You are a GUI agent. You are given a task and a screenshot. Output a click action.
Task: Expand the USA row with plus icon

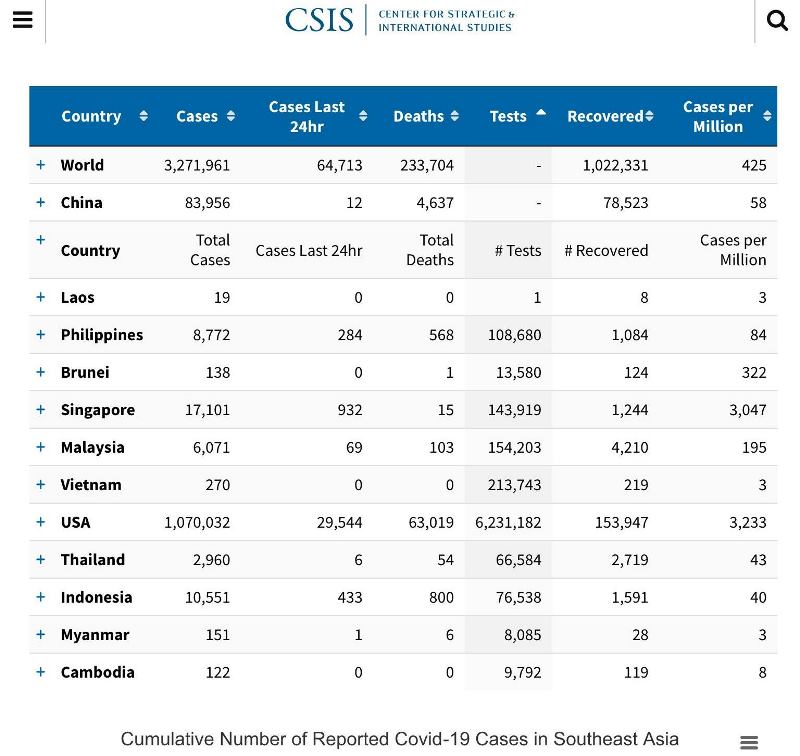pyautogui.click(x=41, y=522)
